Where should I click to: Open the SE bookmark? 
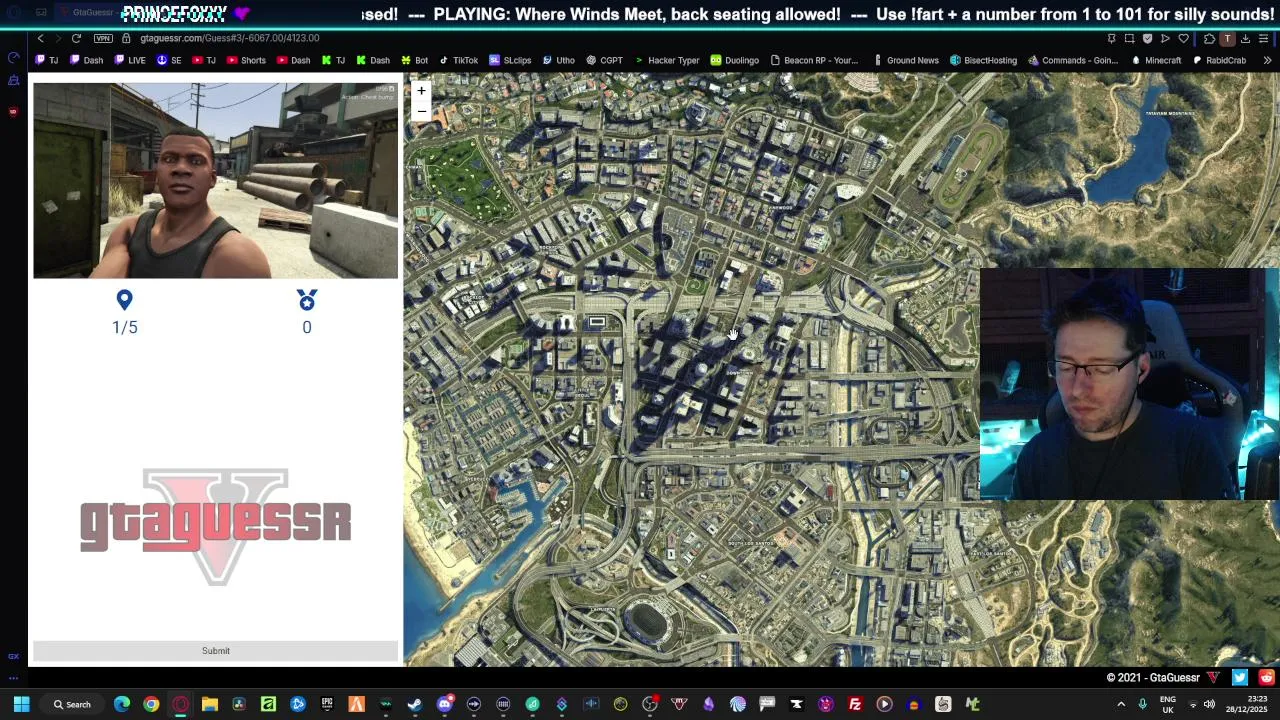tap(169, 60)
